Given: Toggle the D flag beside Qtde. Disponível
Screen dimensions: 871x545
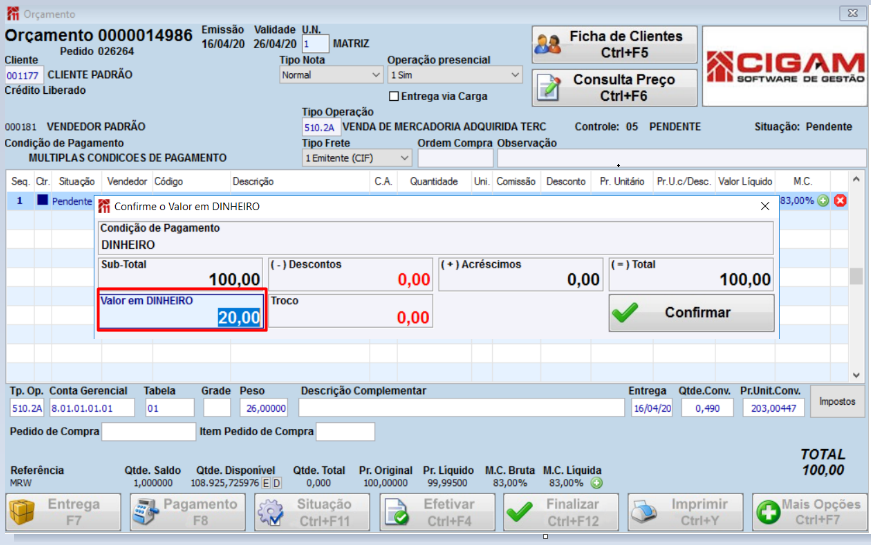Looking at the screenshot, I should pos(277,483).
